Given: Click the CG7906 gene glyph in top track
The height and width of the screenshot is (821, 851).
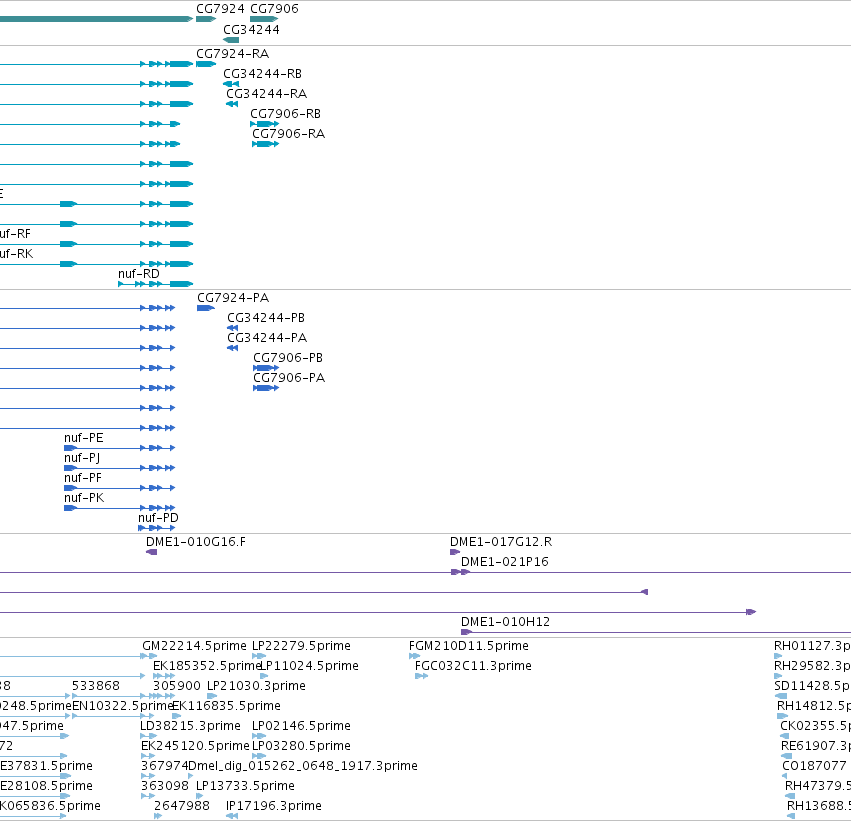Looking at the screenshot, I should [x=264, y=19].
